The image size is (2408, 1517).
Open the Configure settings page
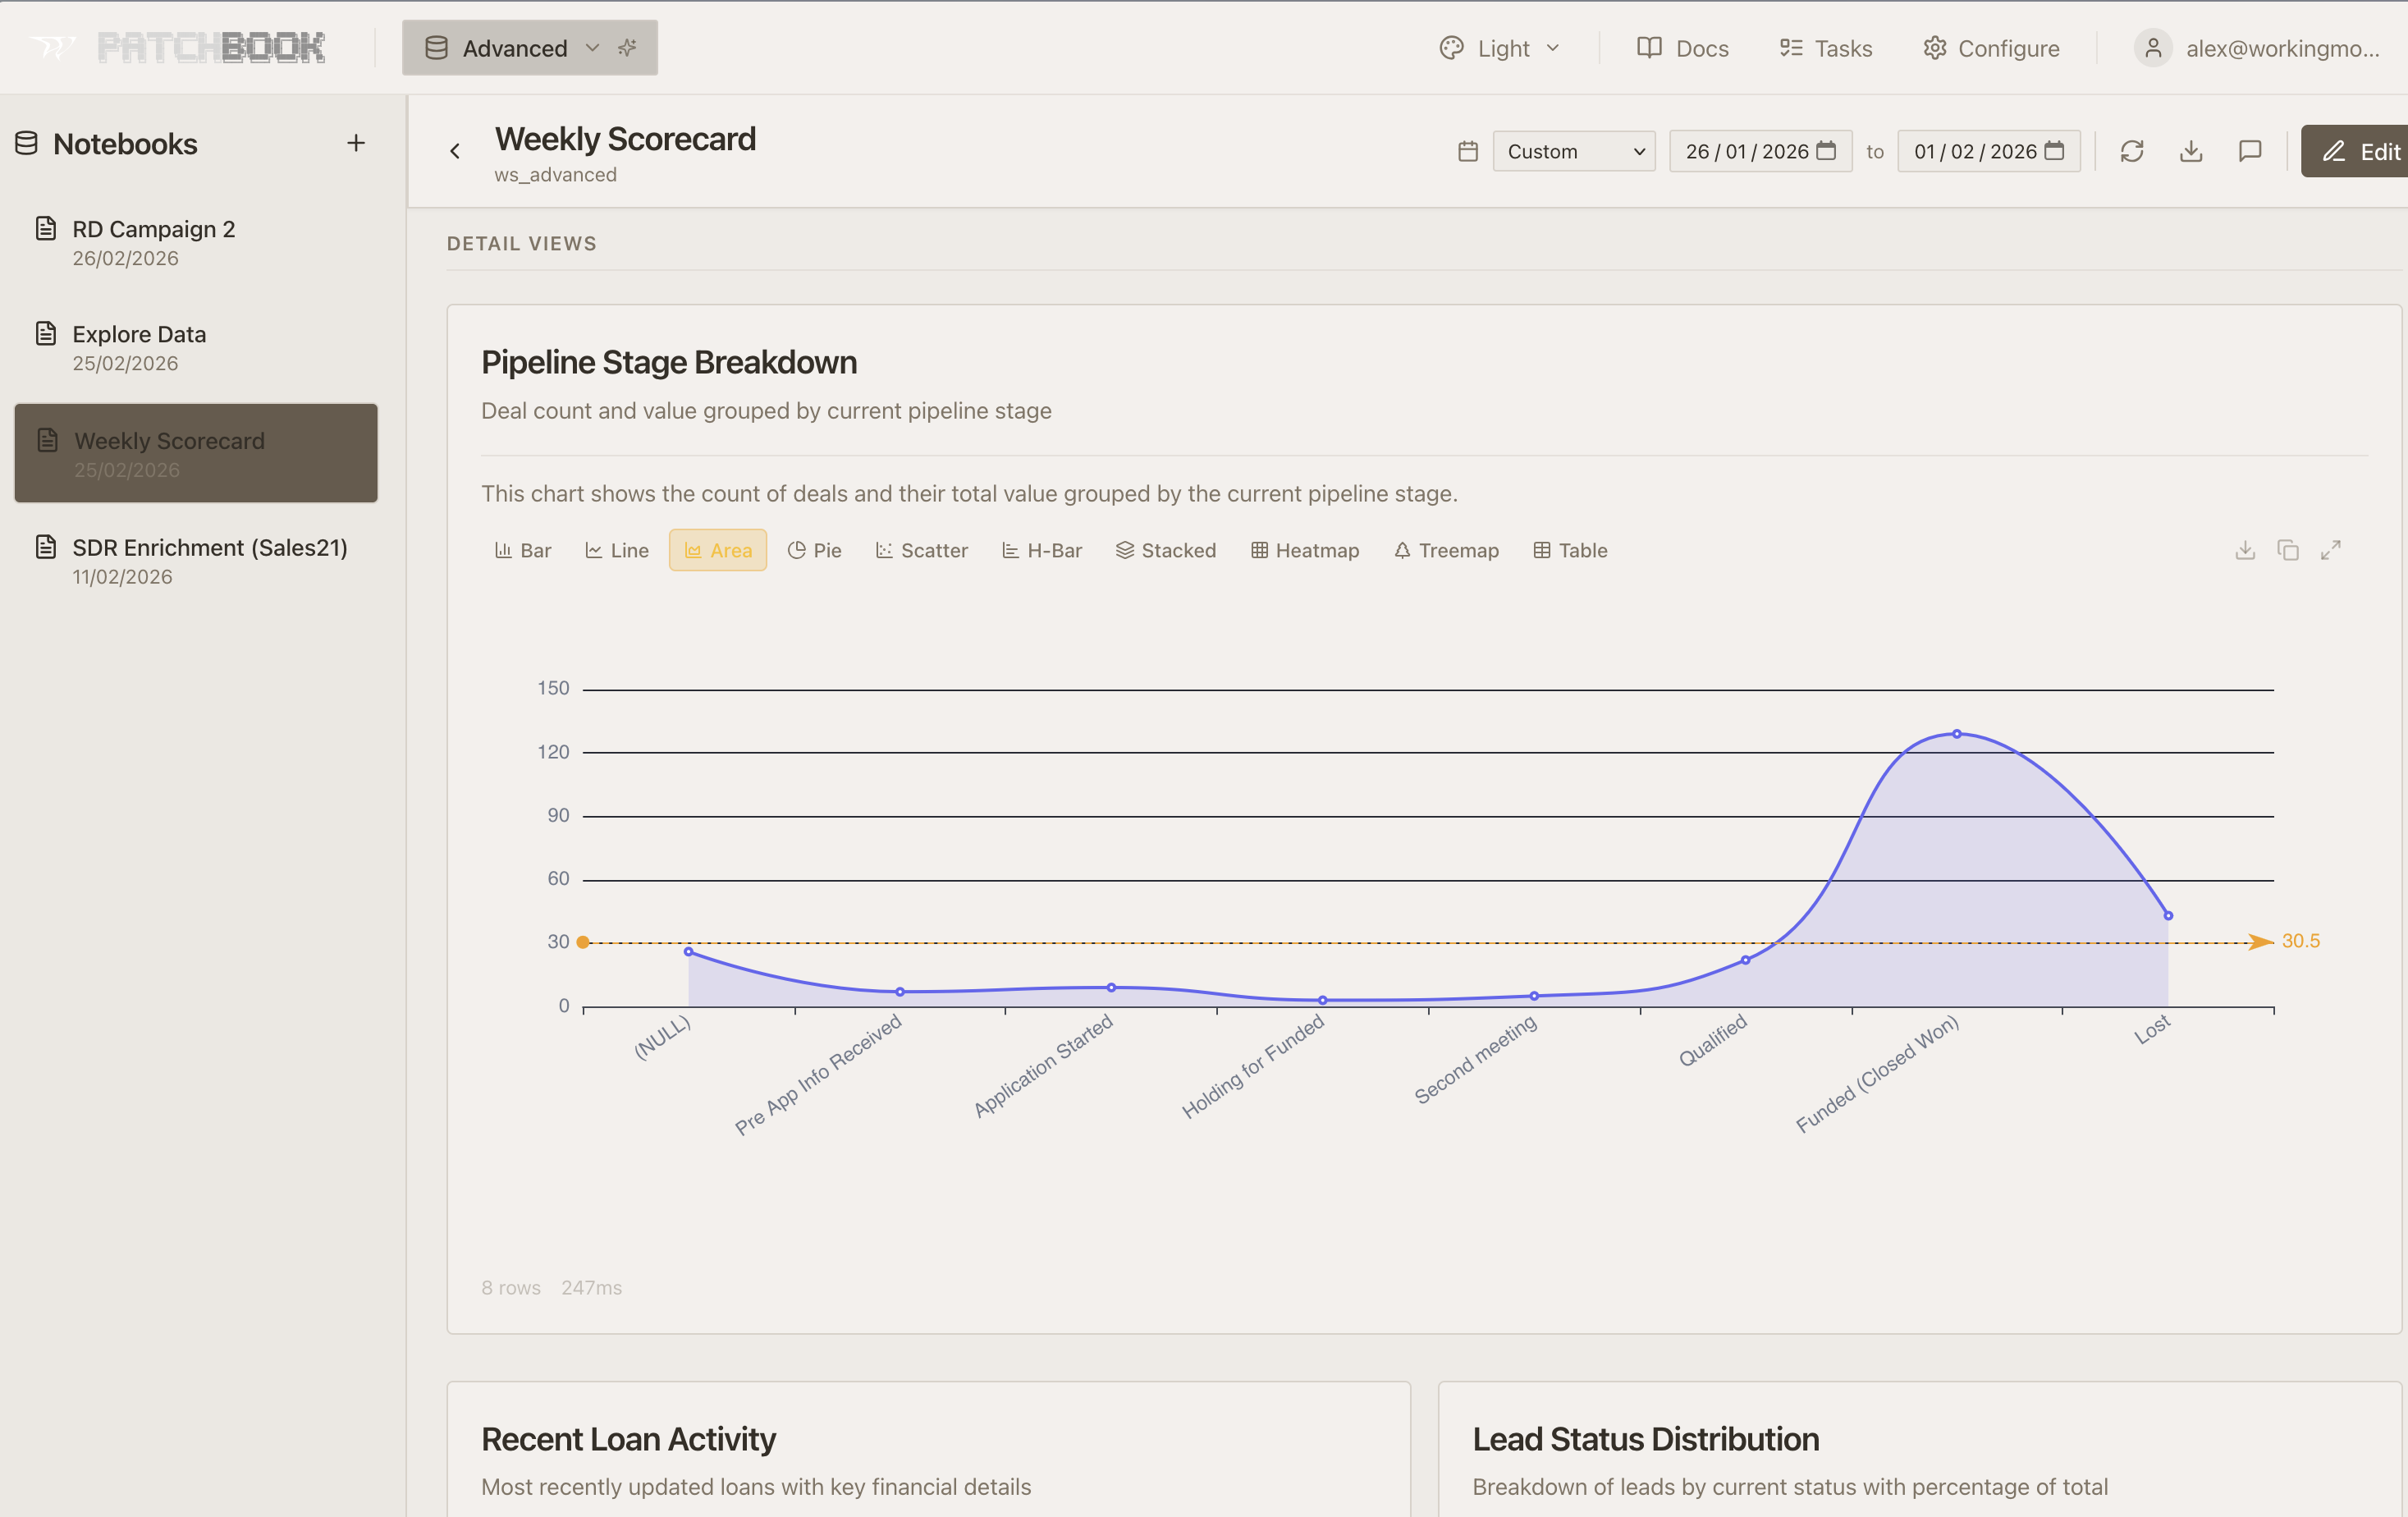click(1990, 47)
